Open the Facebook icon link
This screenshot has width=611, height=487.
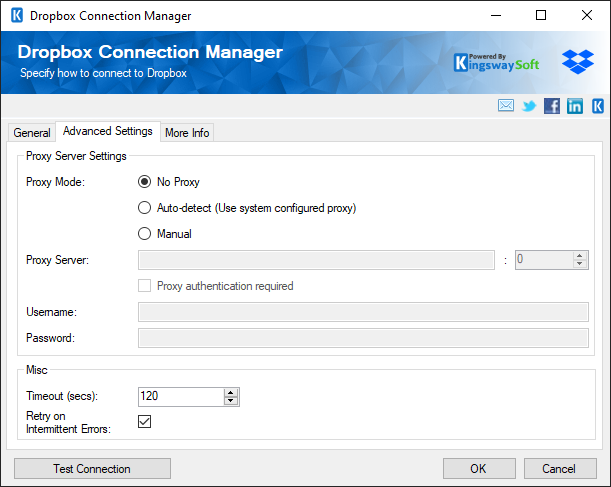[552, 106]
